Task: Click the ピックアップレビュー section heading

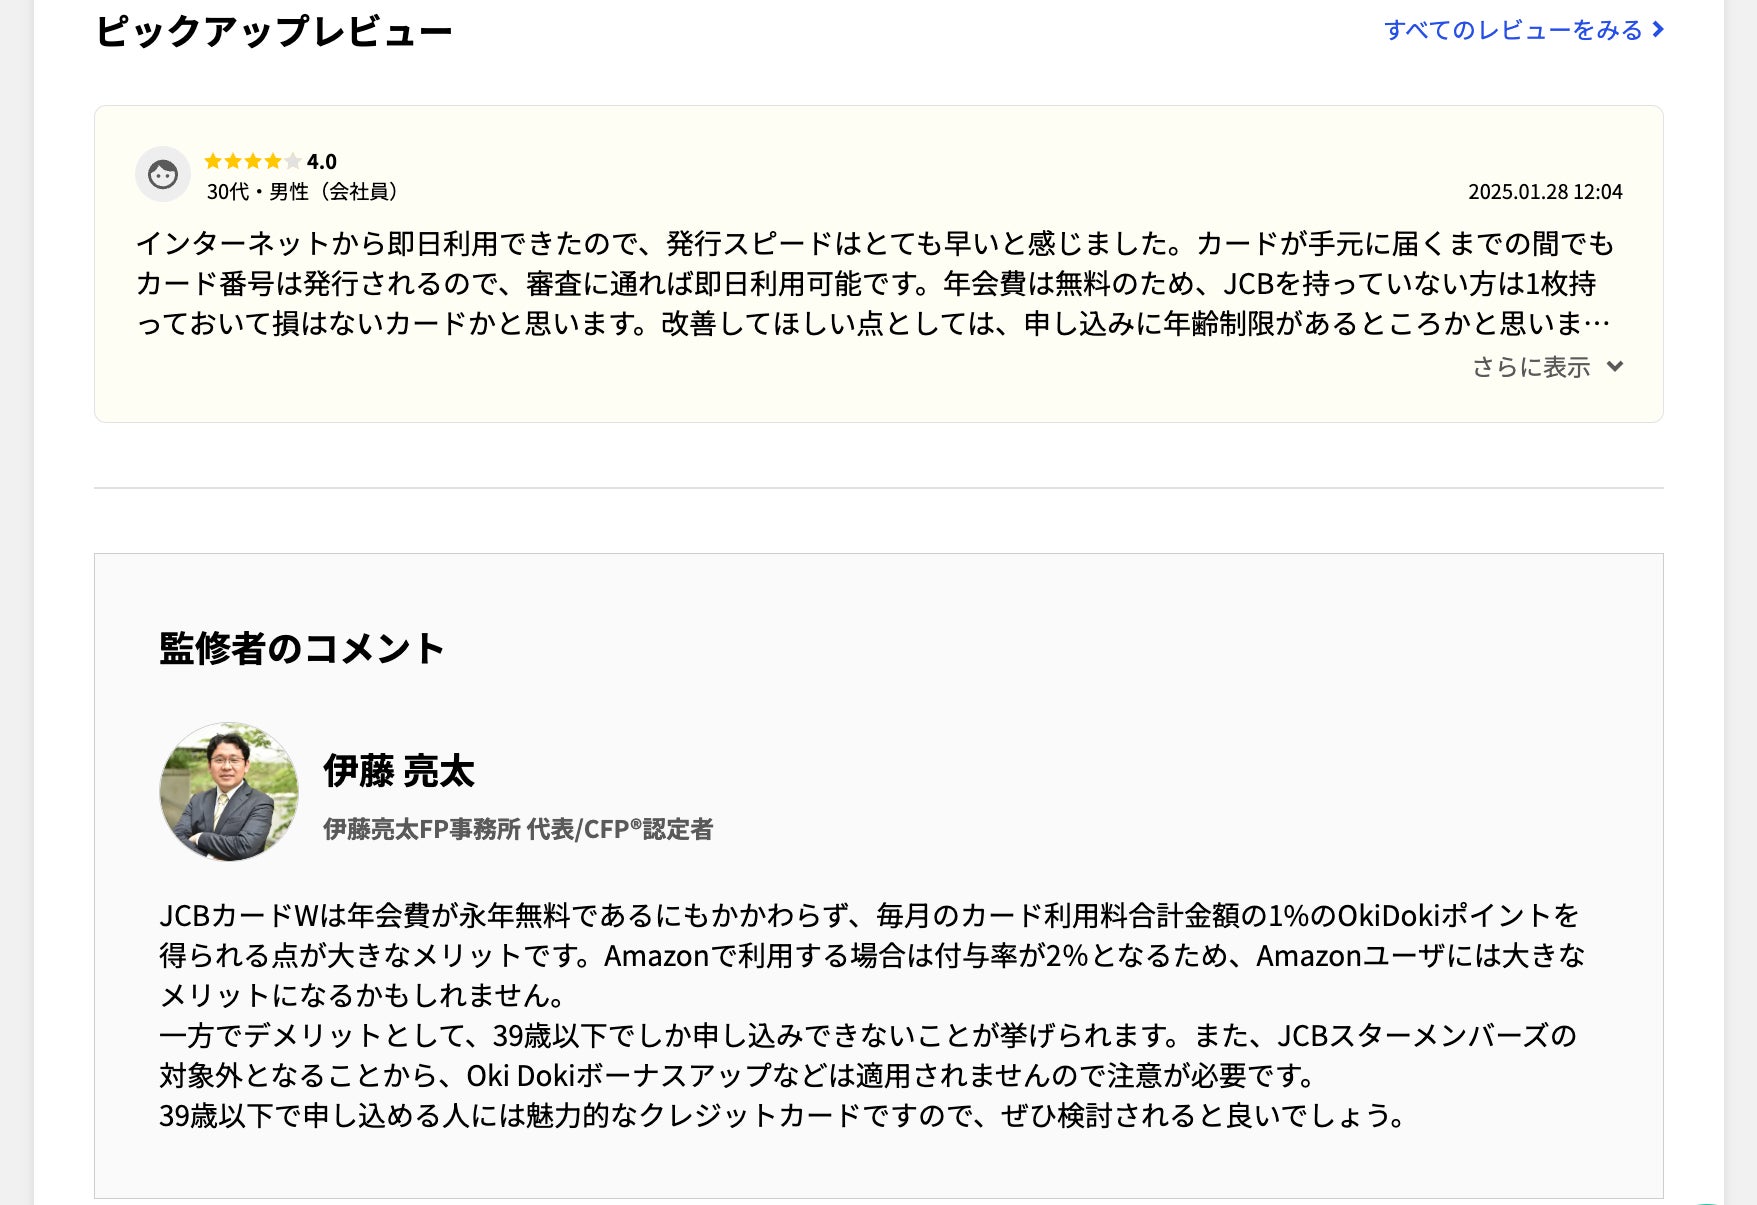Action: pos(274,31)
